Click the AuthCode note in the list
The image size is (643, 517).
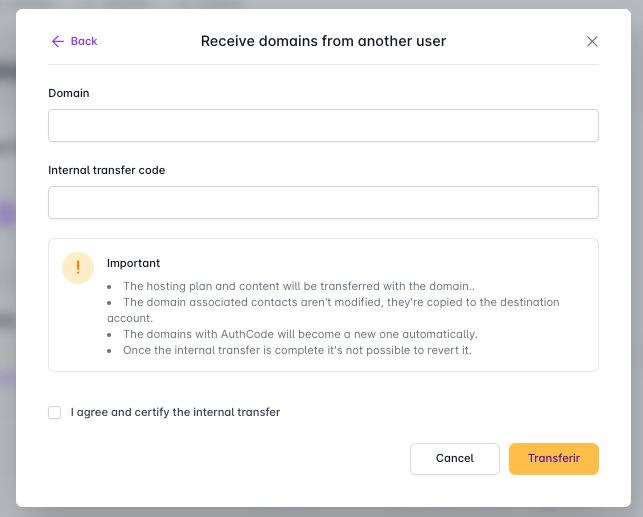pyautogui.click(x=300, y=334)
